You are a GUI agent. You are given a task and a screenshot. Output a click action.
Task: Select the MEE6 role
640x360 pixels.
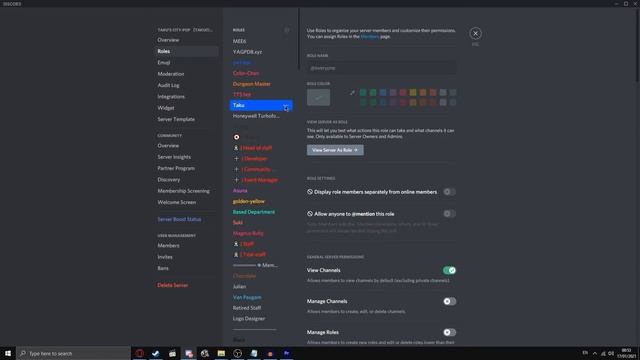pos(240,41)
